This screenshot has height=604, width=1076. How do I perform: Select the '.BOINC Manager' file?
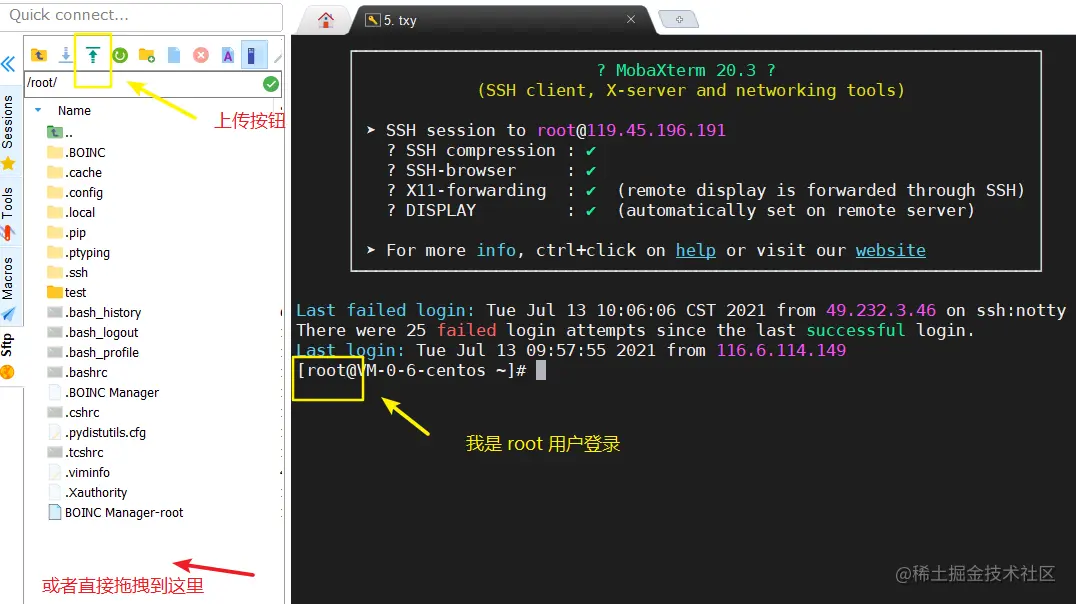tap(103, 392)
